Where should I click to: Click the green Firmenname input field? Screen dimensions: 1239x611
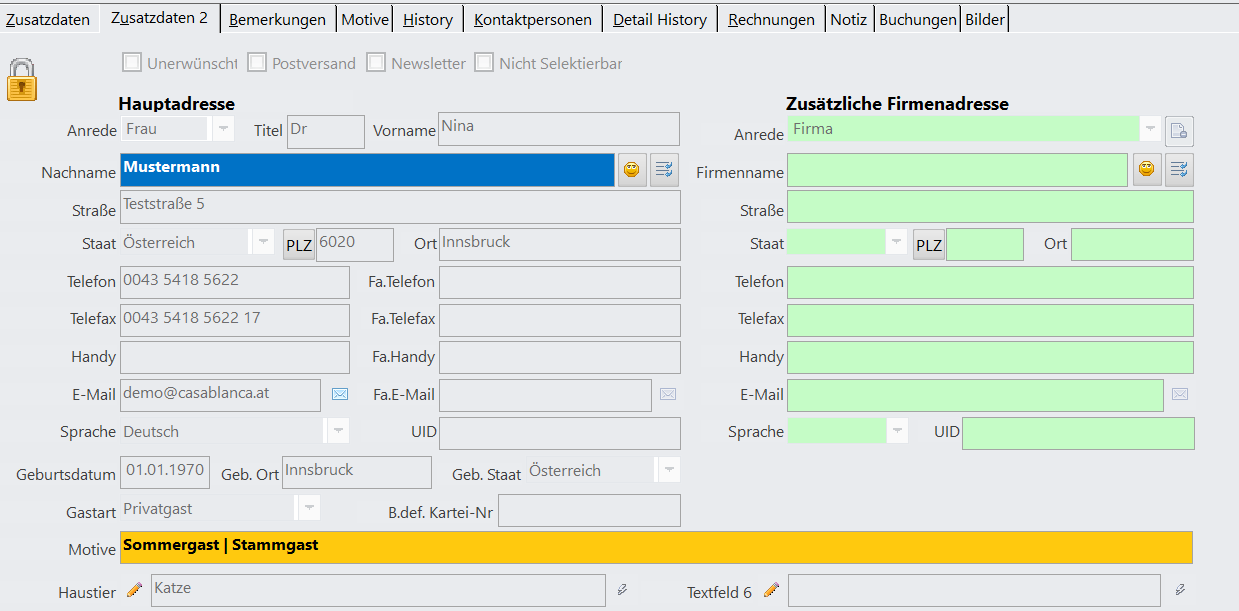point(958,170)
